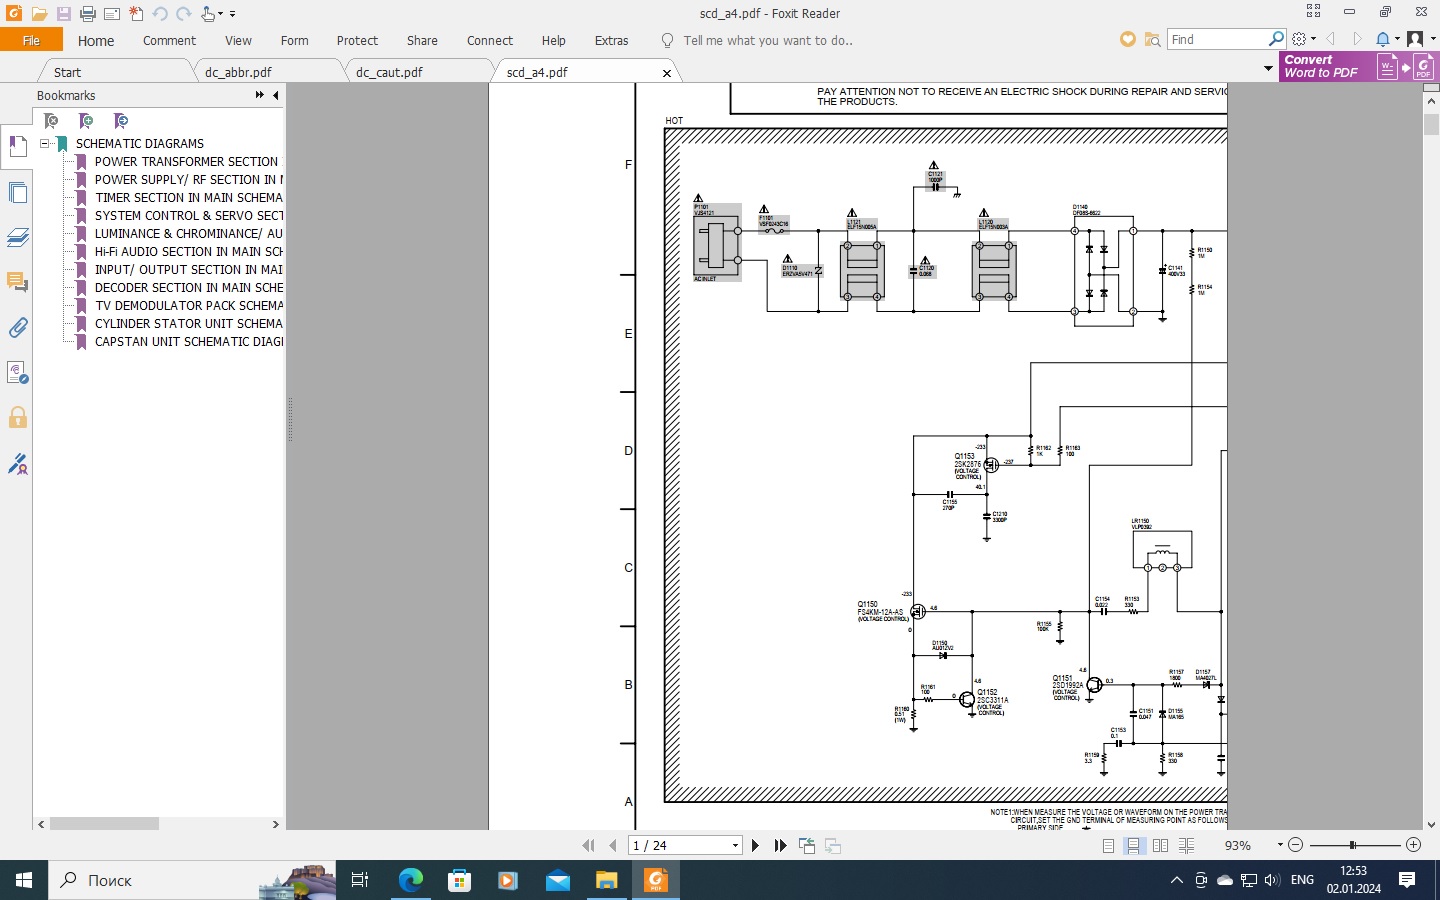Open the TIMER SECTION IN MAIN SCHEMA bookmark
This screenshot has height=900, width=1440.
[188, 198]
